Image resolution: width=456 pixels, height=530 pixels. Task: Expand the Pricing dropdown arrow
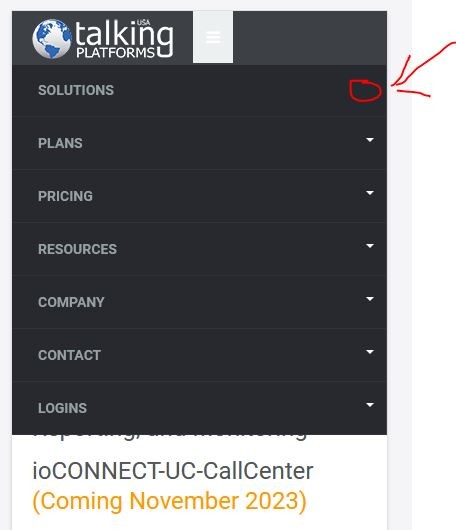(x=370, y=193)
